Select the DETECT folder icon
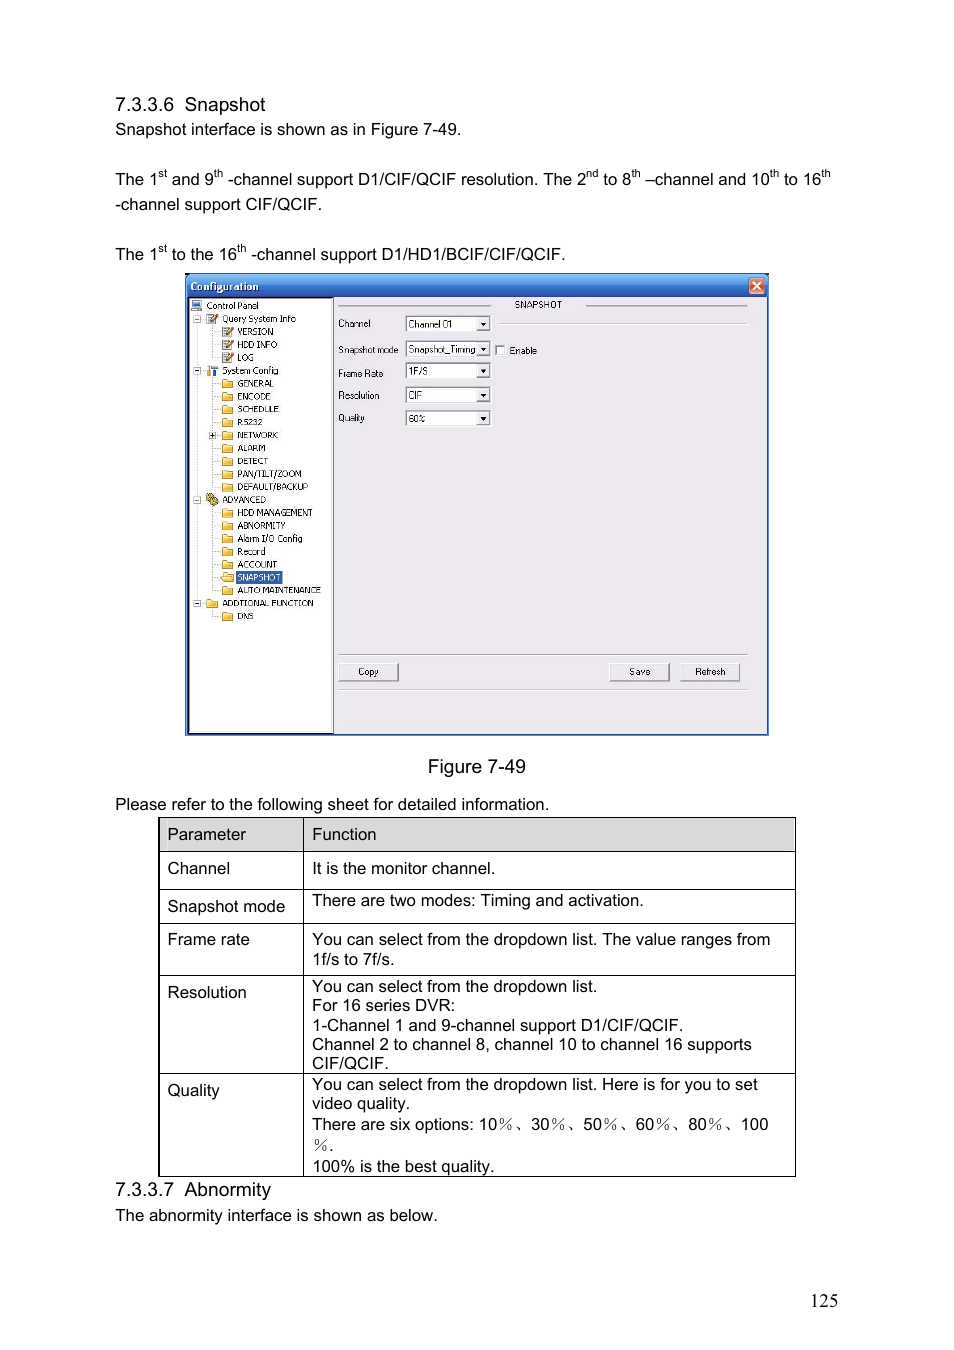 click(x=227, y=462)
